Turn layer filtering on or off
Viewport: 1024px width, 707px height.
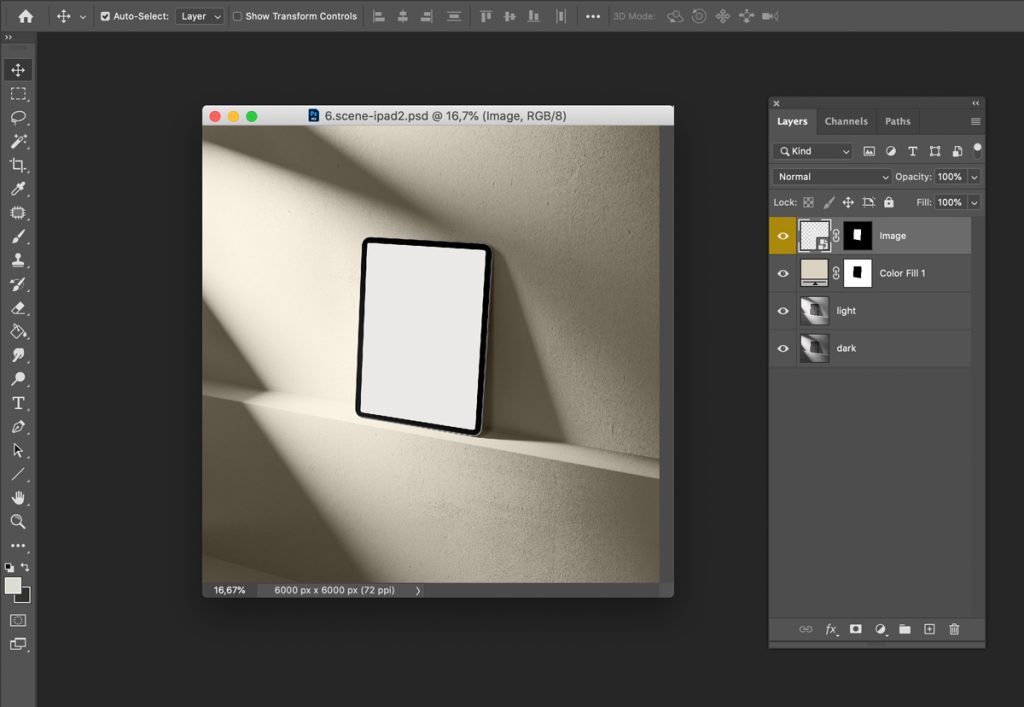pyautogui.click(x=977, y=149)
